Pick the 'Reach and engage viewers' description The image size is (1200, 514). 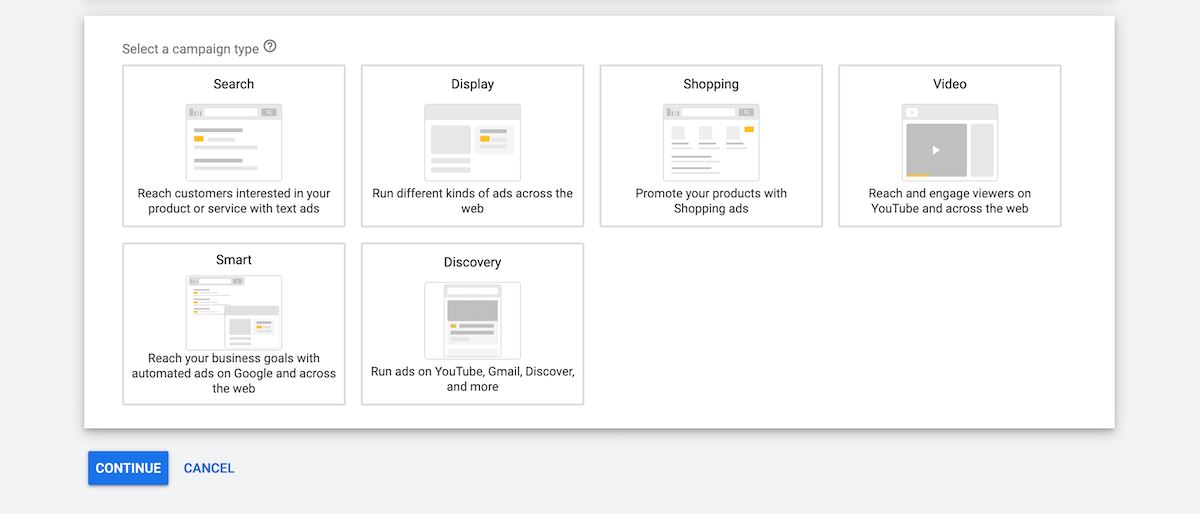950,201
